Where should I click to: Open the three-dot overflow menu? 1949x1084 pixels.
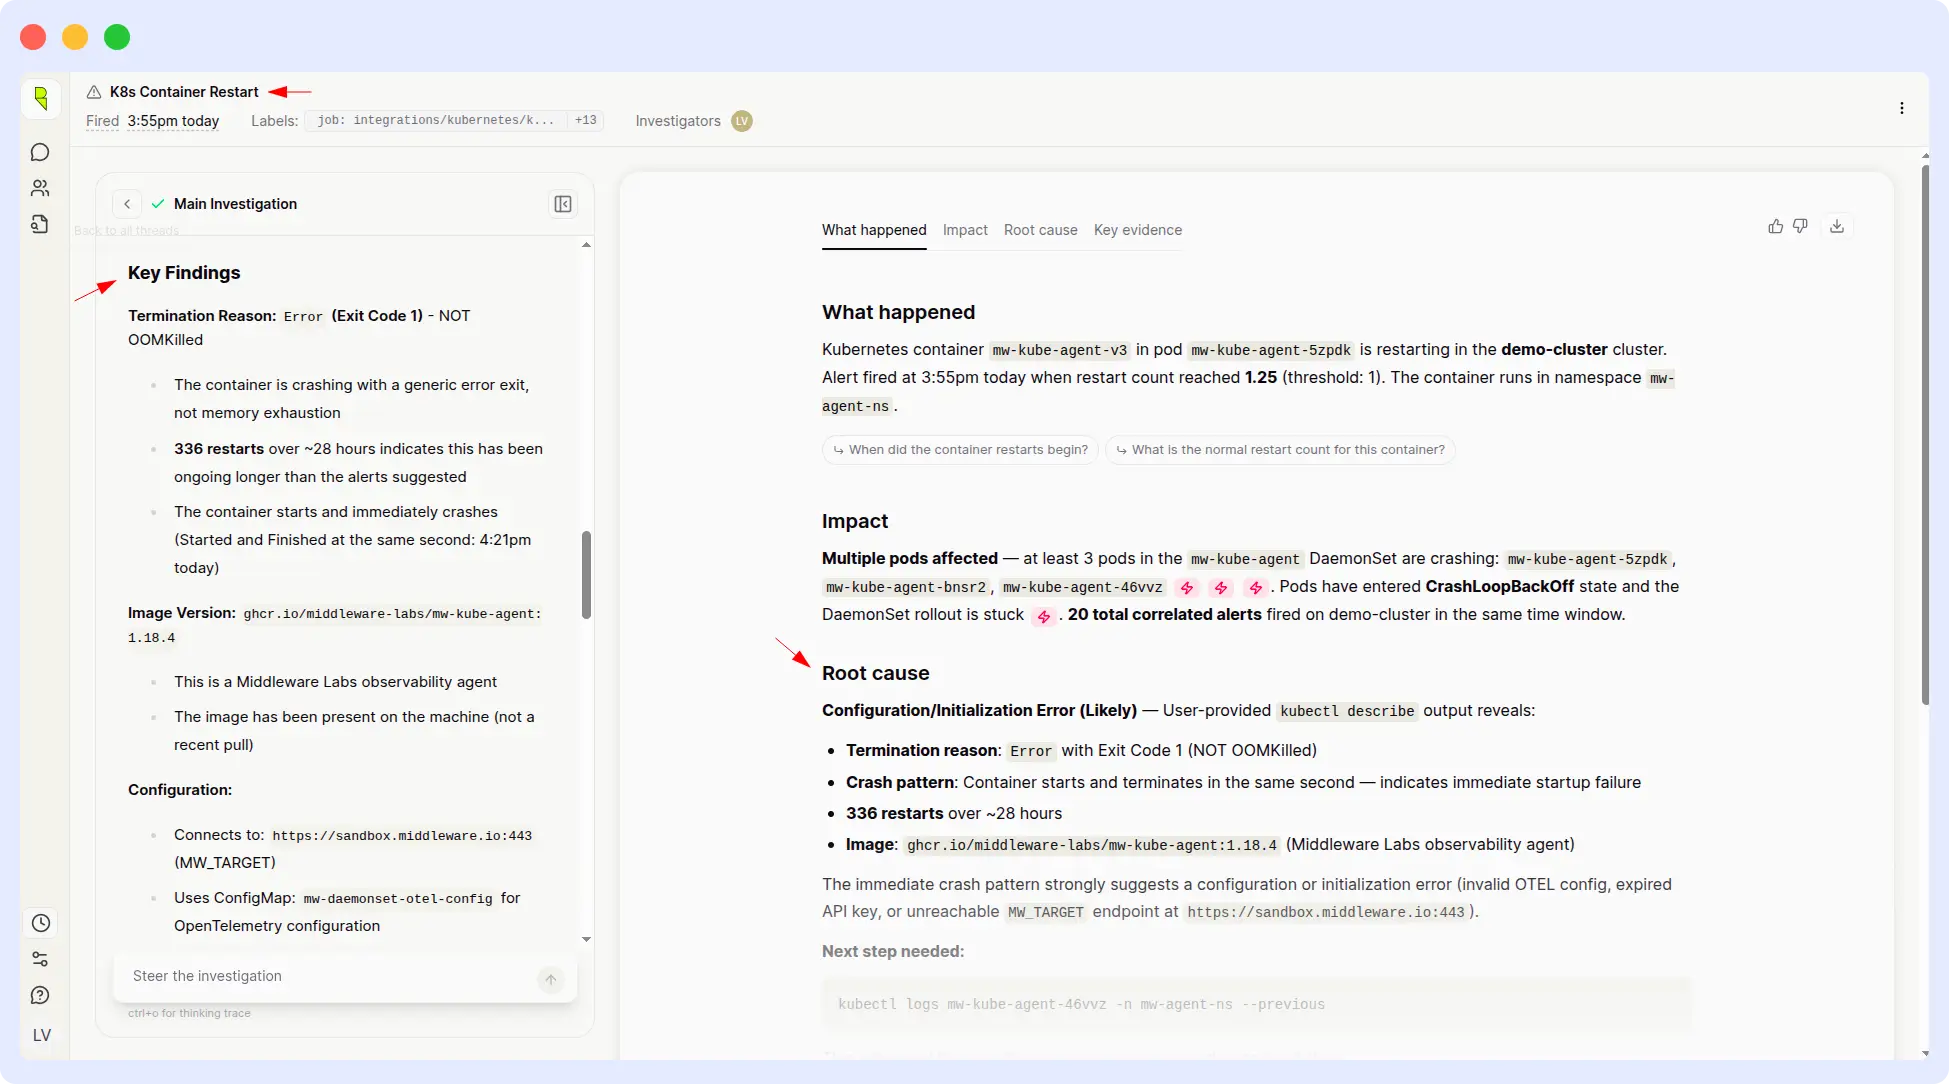point(1903,108)
